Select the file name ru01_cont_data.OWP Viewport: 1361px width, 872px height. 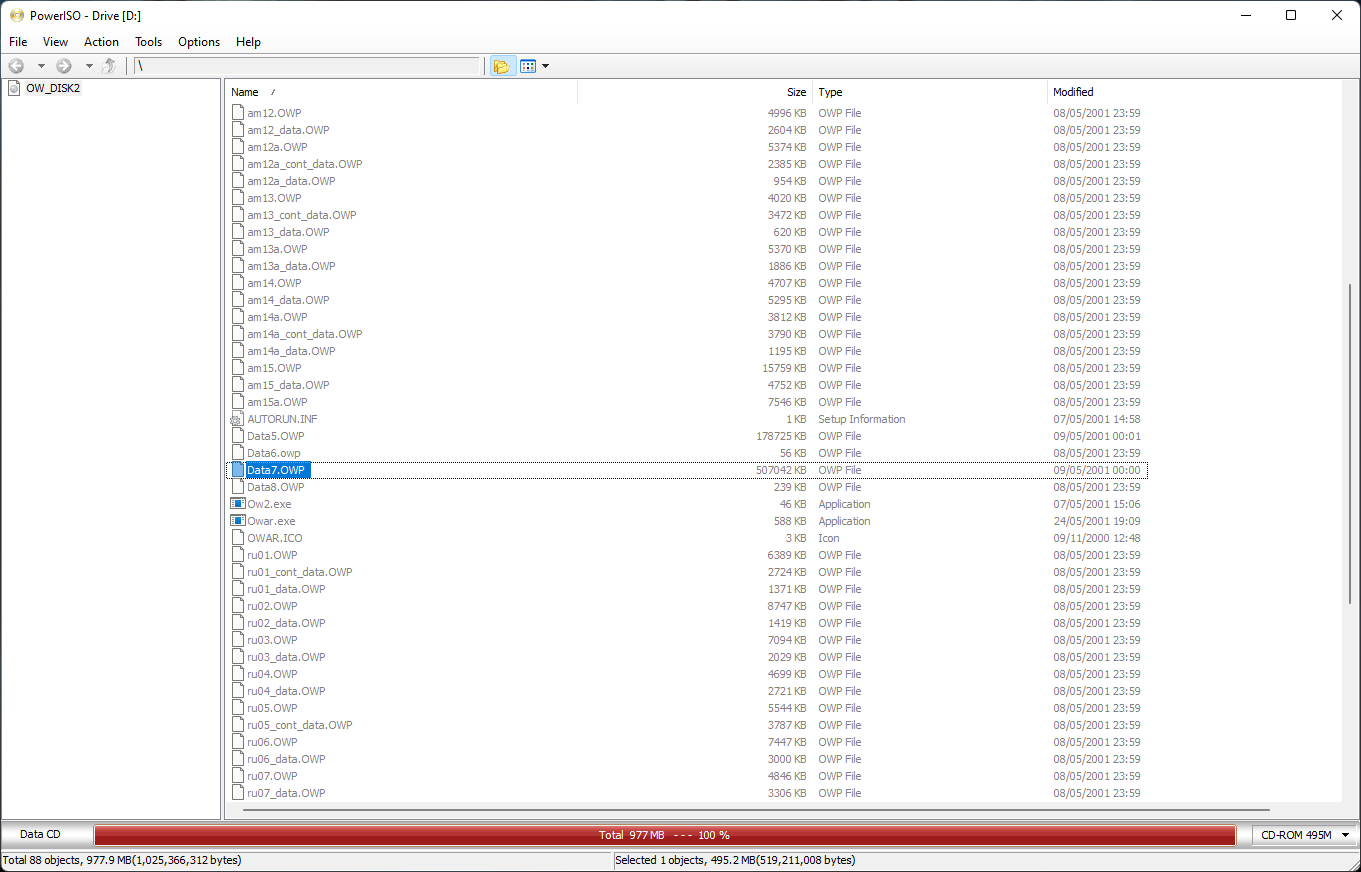coord(300,572)
